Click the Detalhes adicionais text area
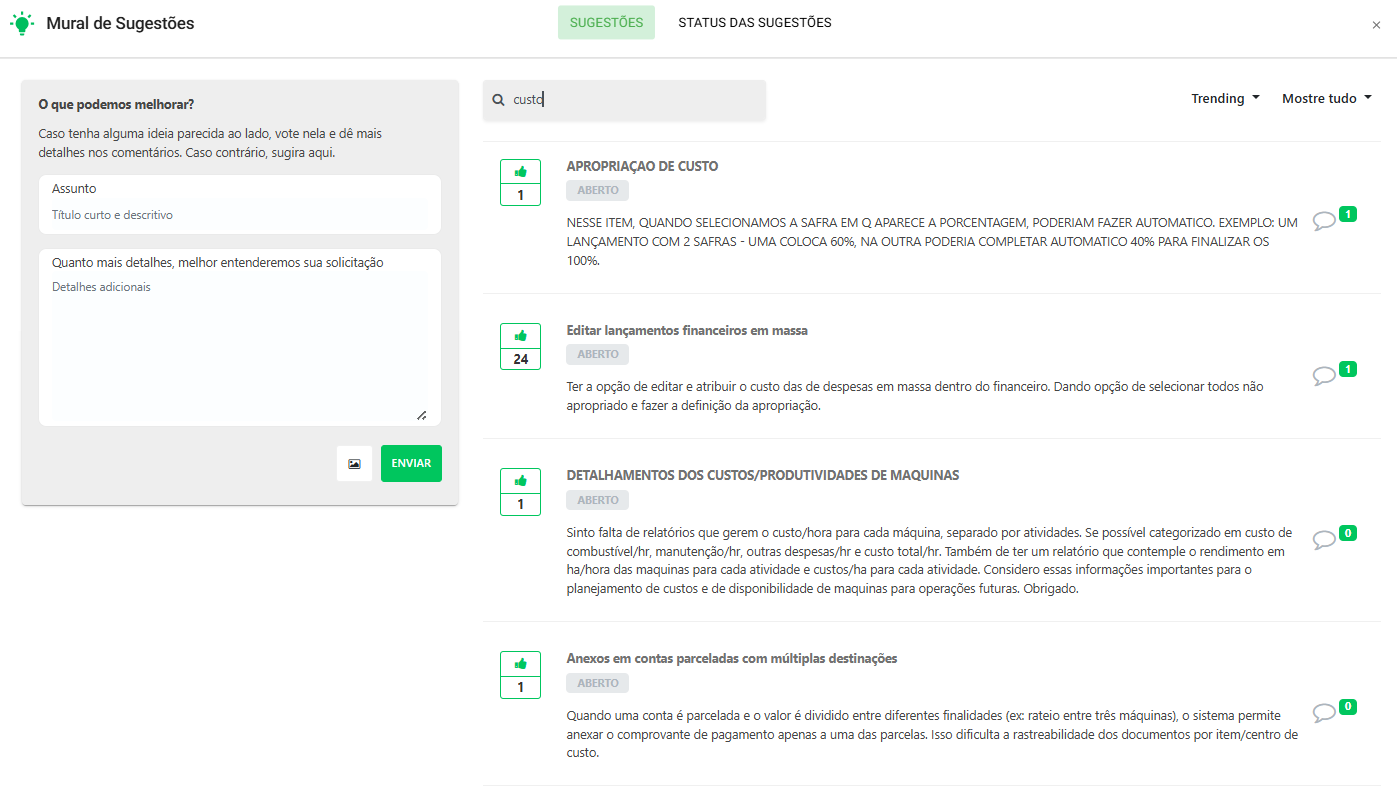The image size is (1397, 796). [240, 345]
